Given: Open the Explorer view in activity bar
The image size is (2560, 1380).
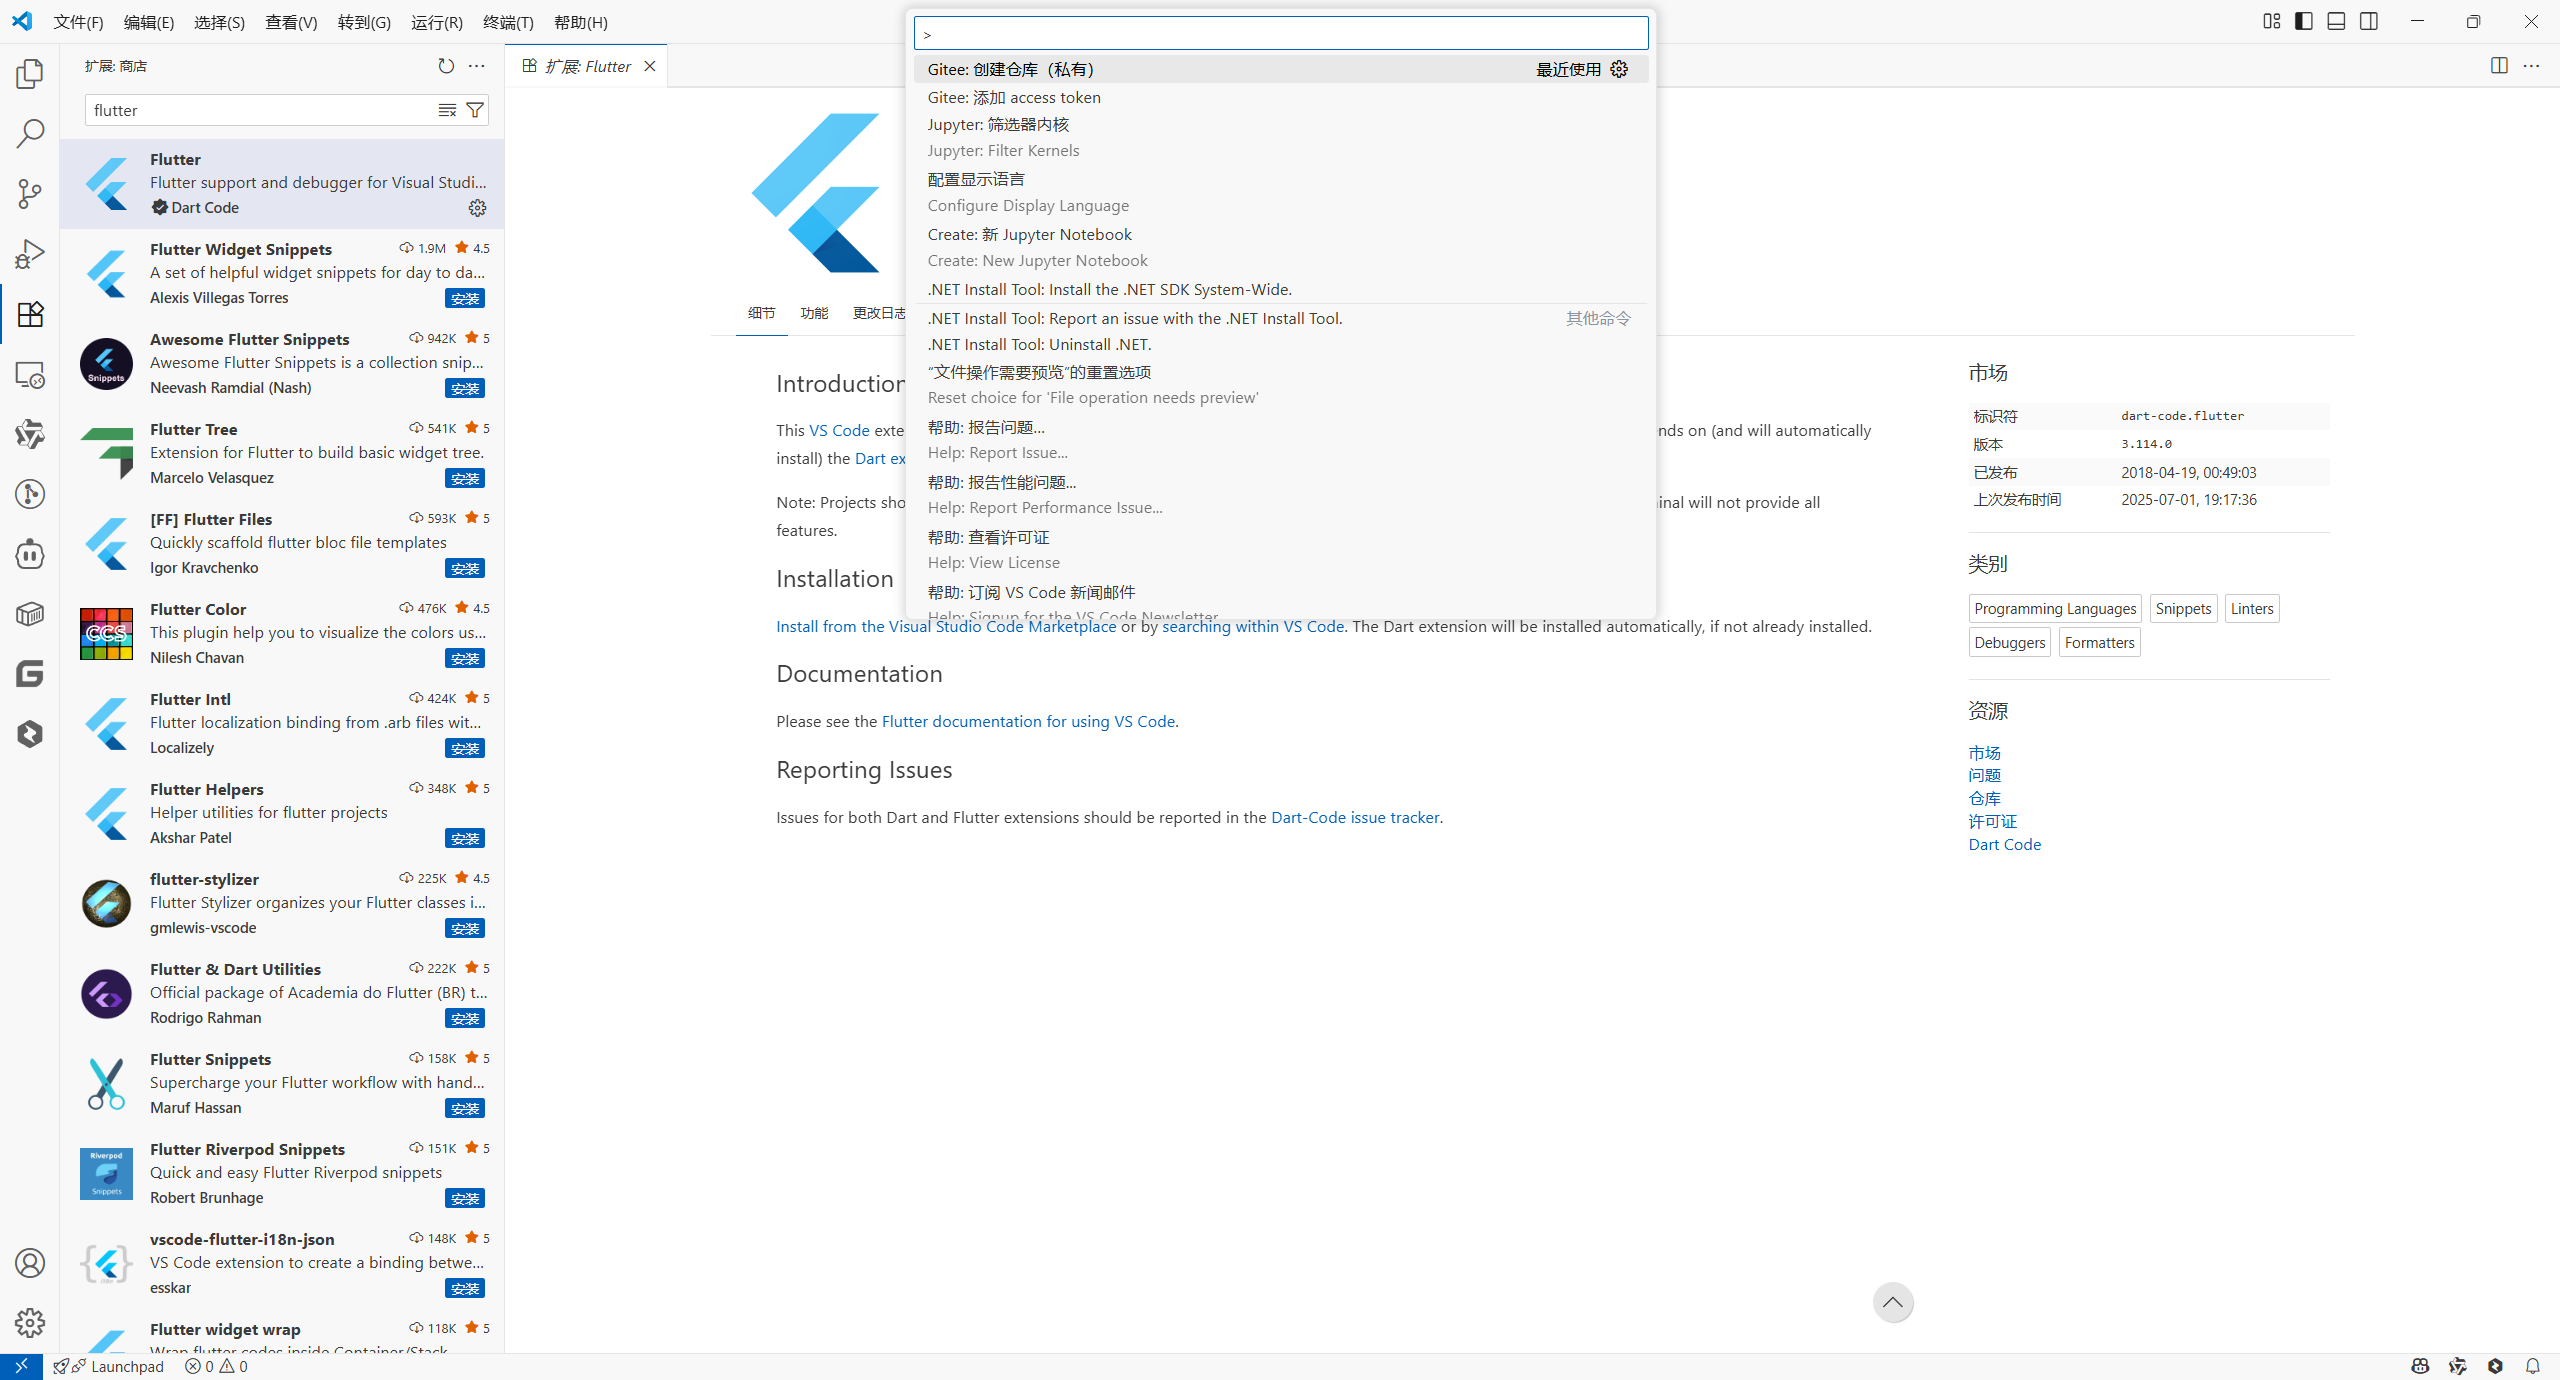Looking at the screenshot, I should pyautogui.click(x=30, y=74).
